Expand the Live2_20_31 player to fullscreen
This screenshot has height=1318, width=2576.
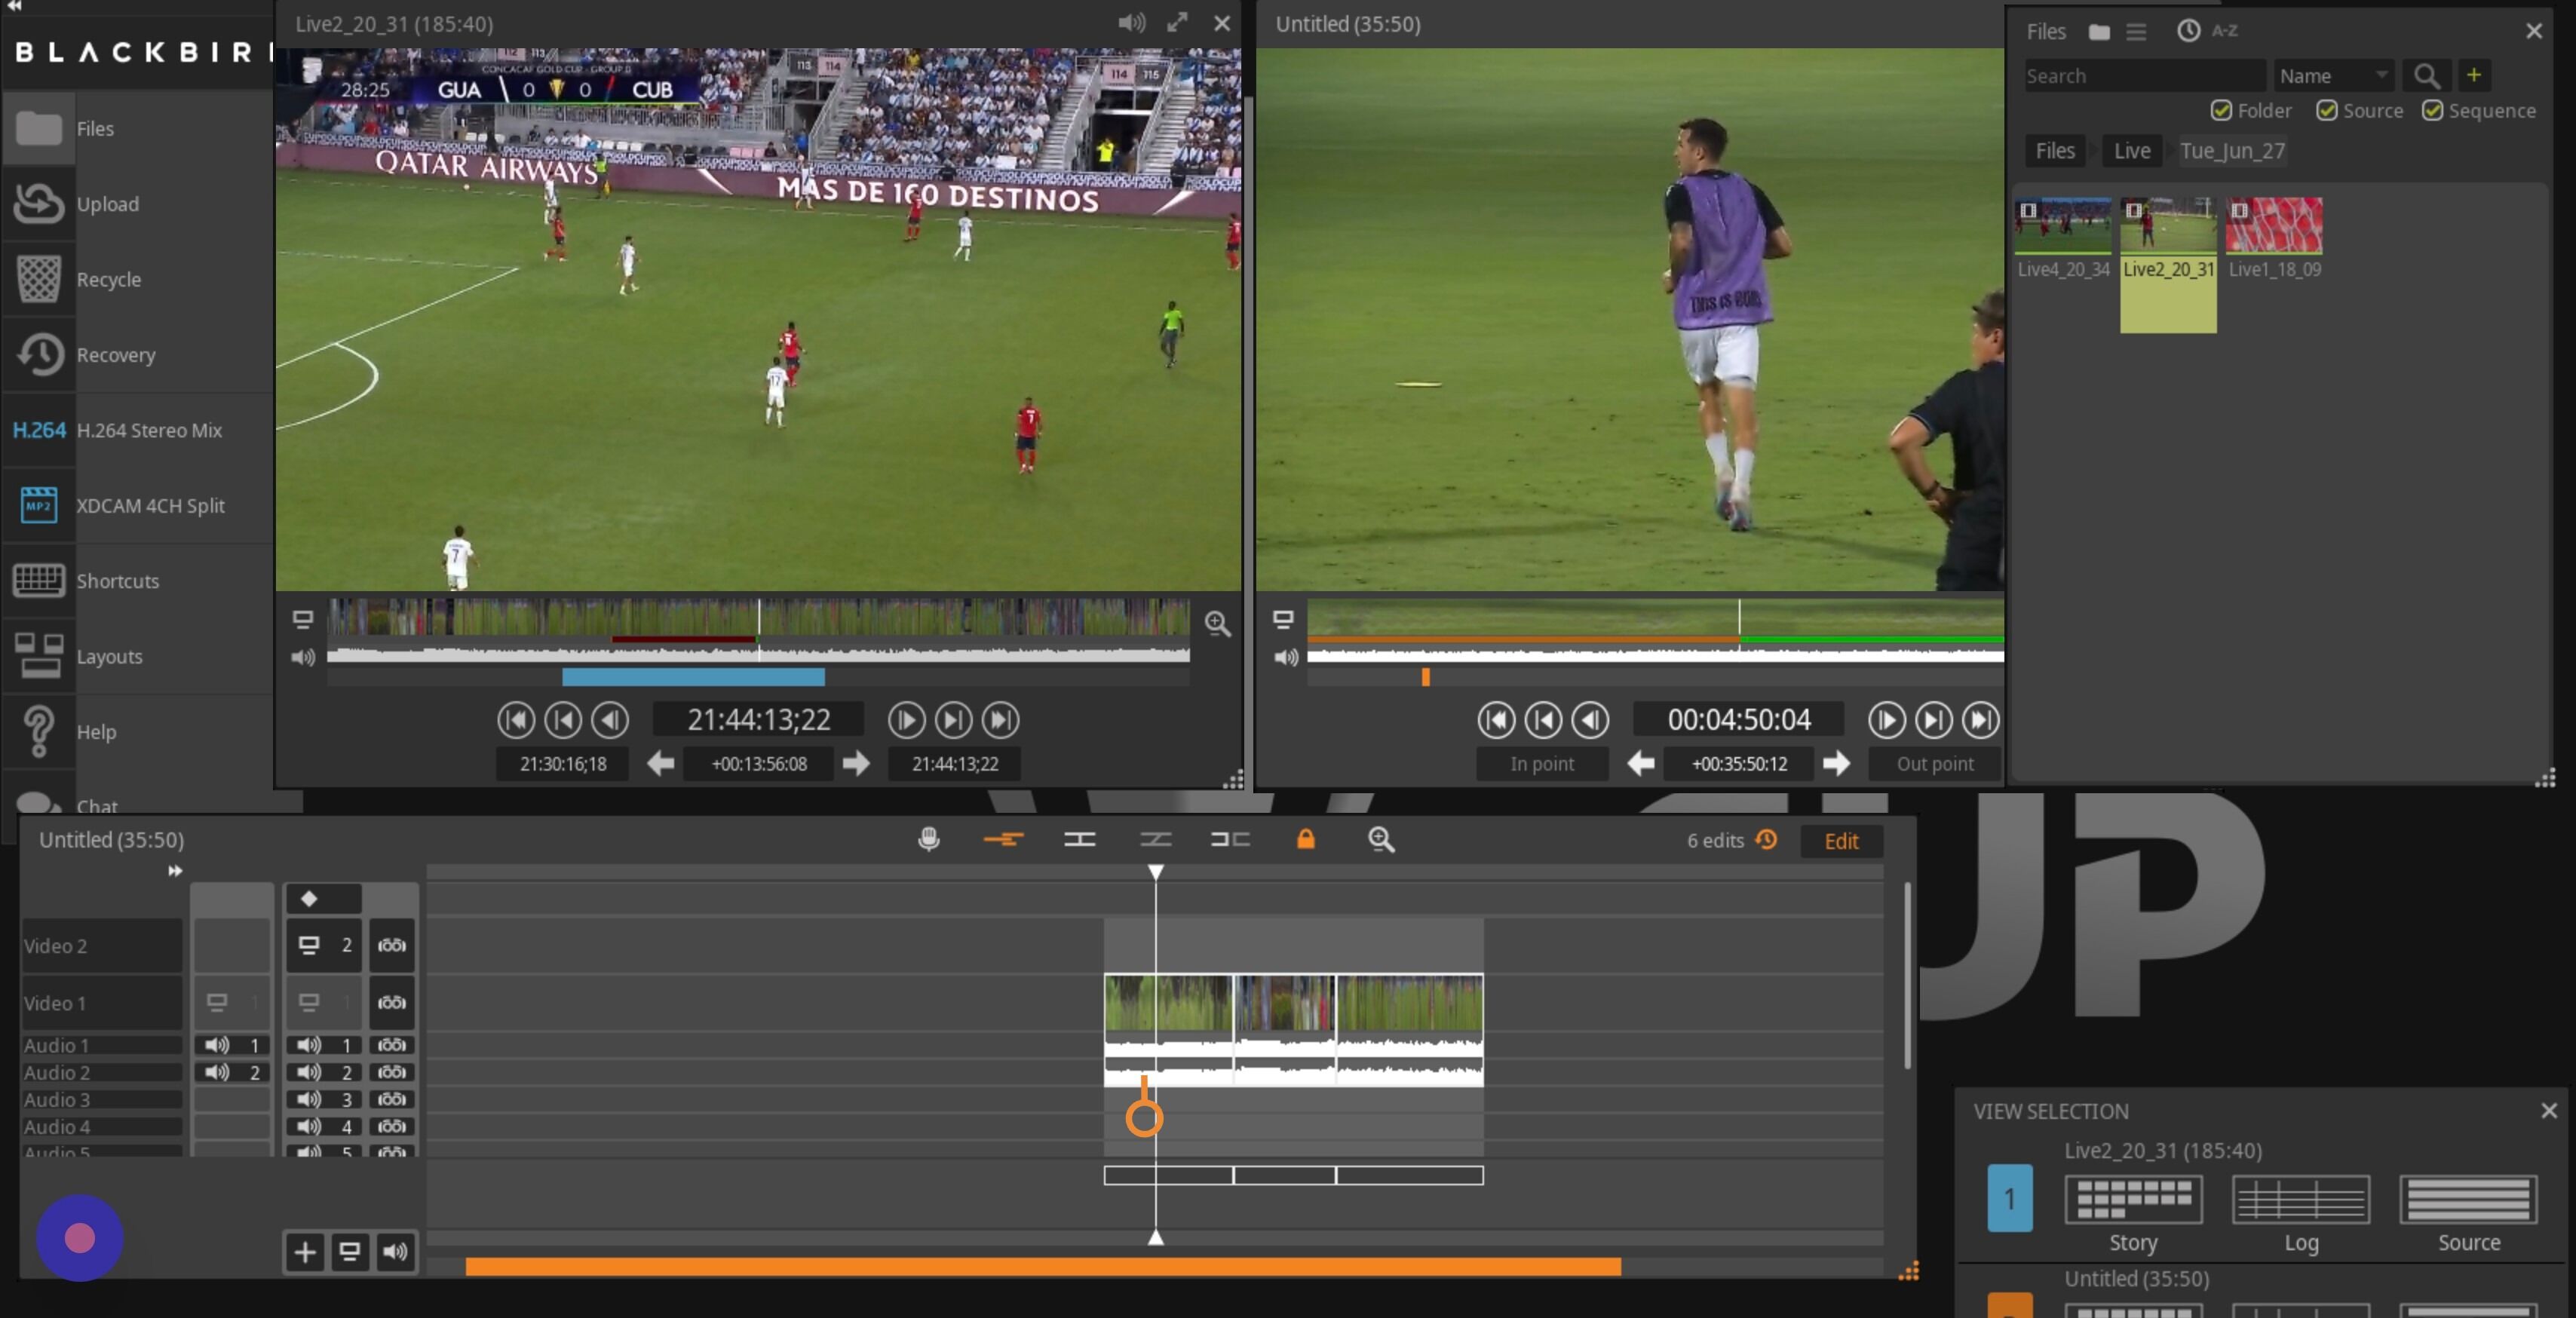coord(1177,23)
